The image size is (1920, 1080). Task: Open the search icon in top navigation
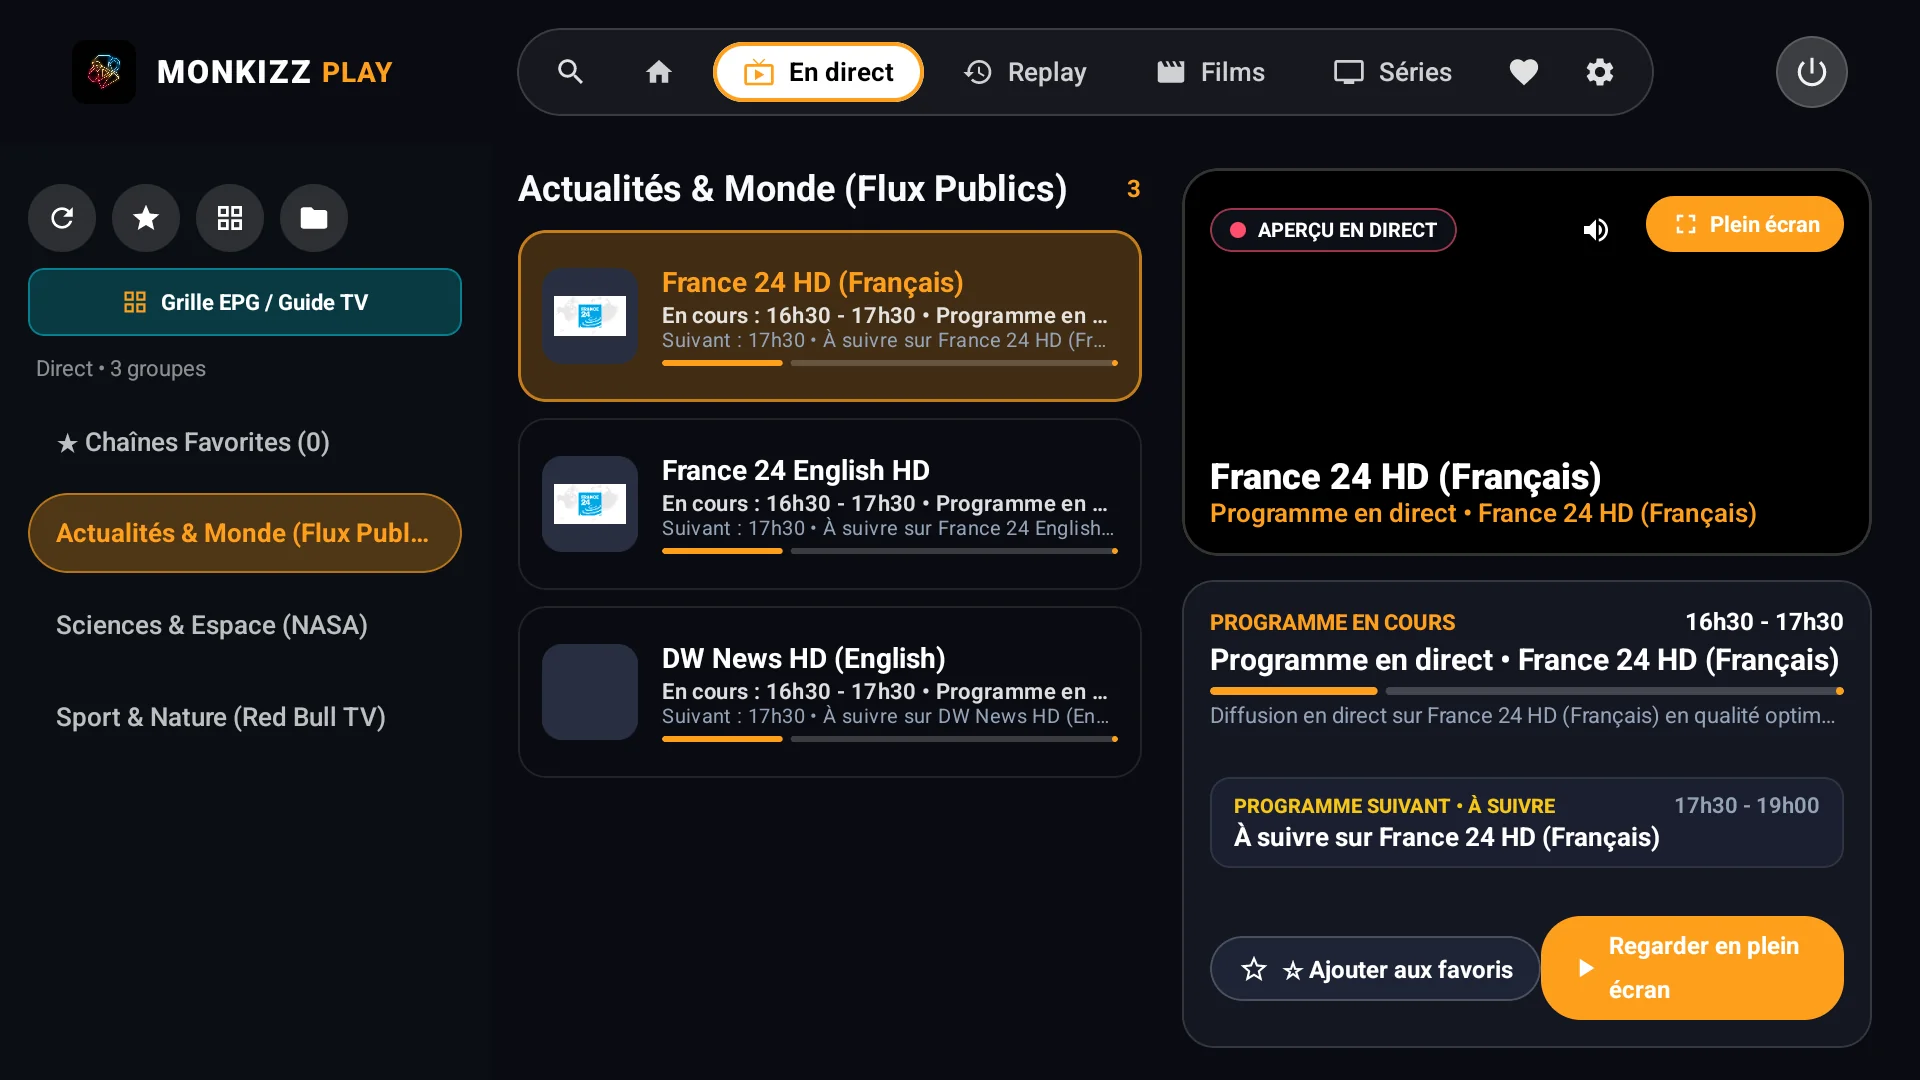pyautogui.click(x=570, y=72)
